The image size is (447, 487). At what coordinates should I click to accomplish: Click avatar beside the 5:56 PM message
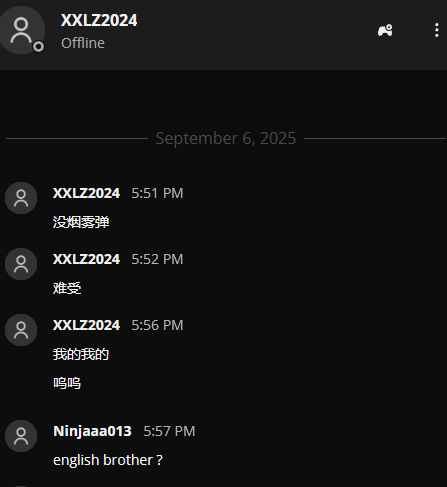[21, 330]
